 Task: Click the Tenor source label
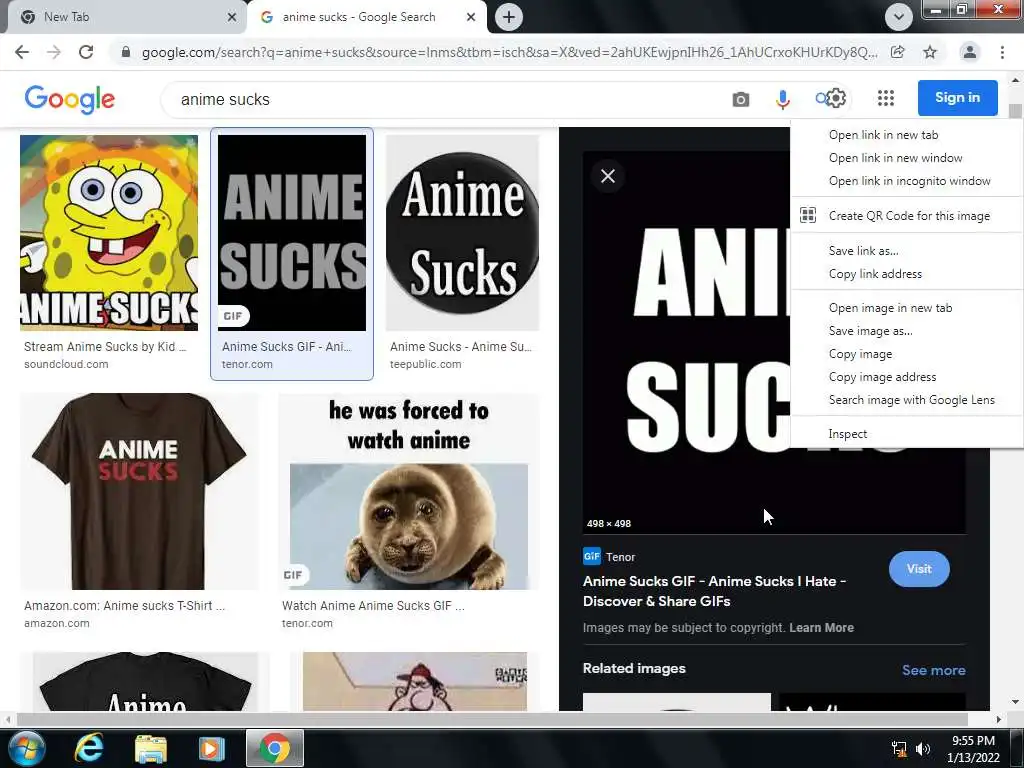click(620, 557)
